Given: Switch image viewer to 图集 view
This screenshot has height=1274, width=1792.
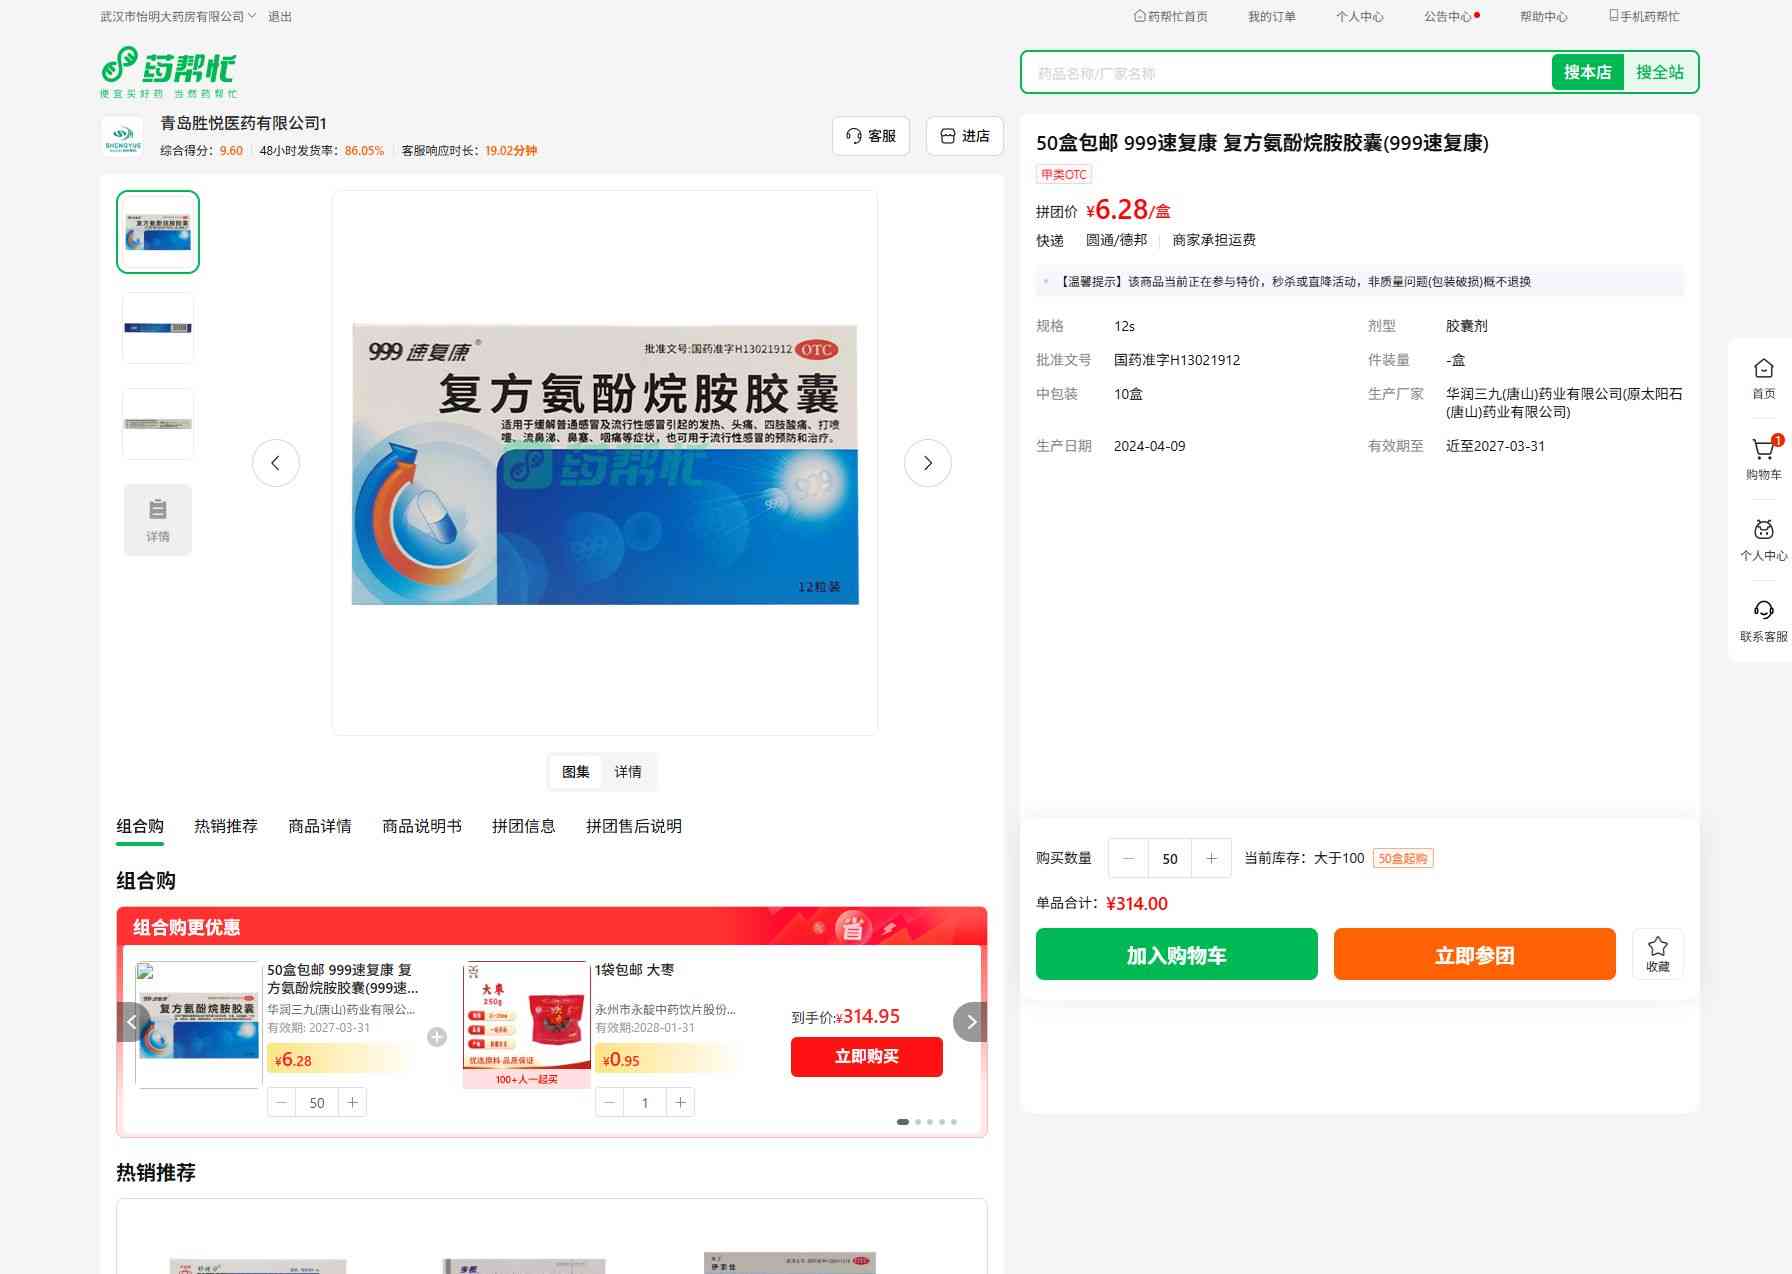Looking at the screenshot, I should click(x=576, y=772).
